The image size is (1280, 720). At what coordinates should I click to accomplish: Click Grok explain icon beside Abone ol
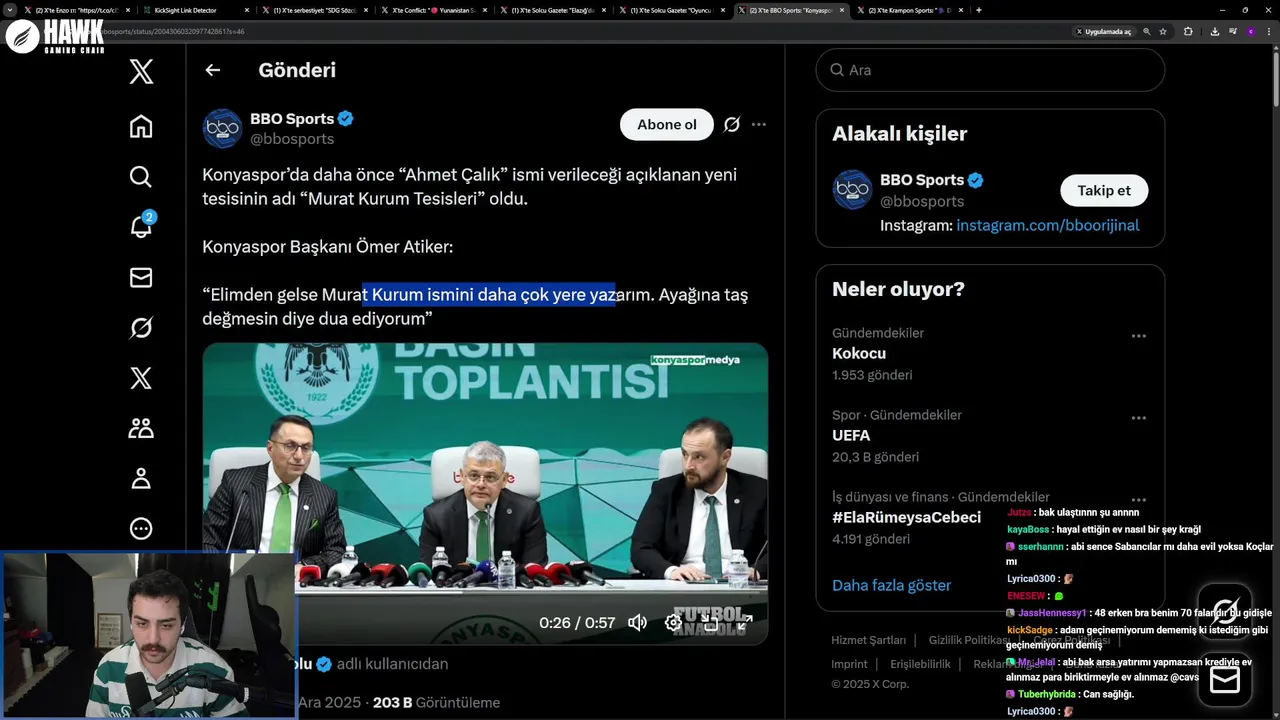tap(732, 124)
